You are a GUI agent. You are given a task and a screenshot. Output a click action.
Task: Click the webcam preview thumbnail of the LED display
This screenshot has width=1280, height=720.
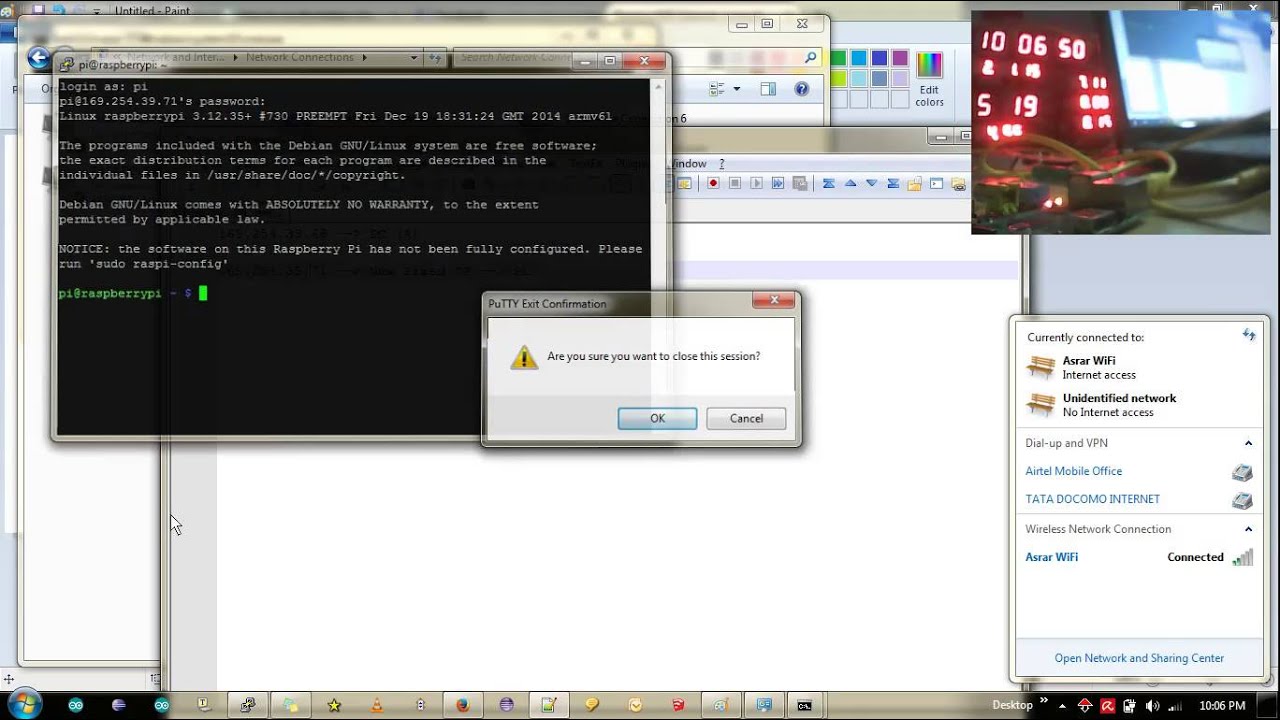coord(1120,123)
